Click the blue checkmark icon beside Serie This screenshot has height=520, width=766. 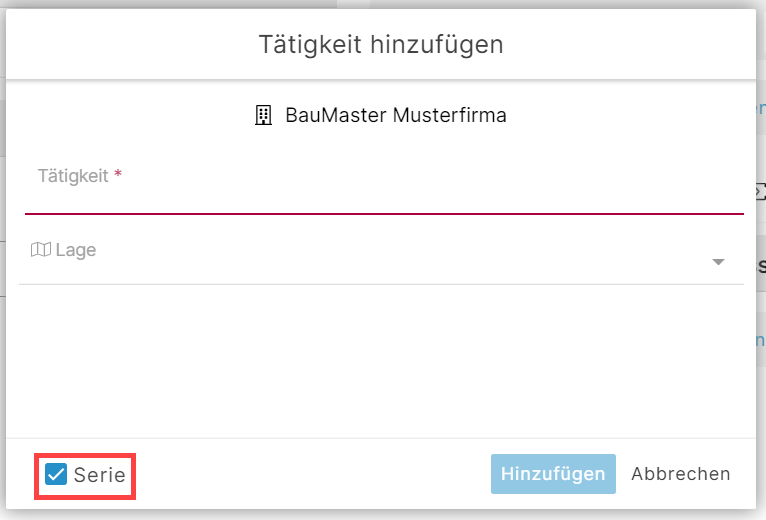tap(56, 474)
